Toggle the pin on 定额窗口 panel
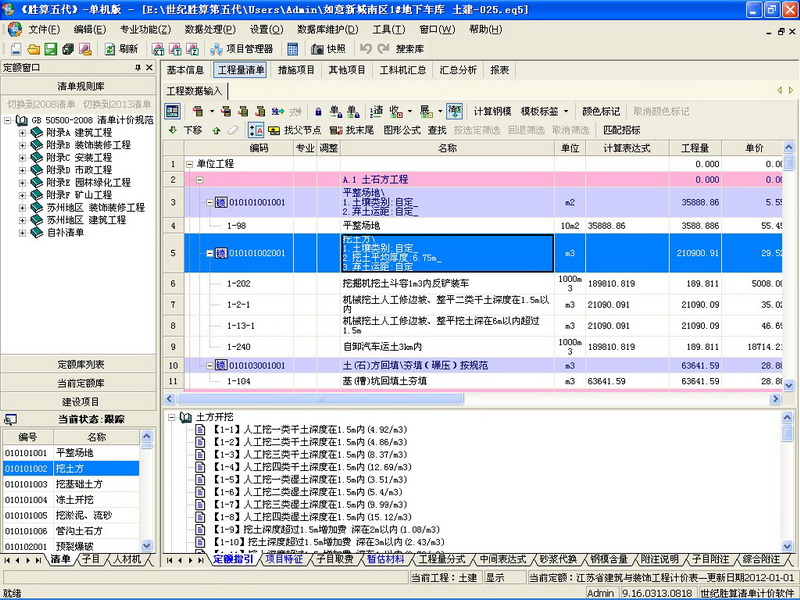The height and width of the screenshot is (600, 800). (x=138, y=67)
